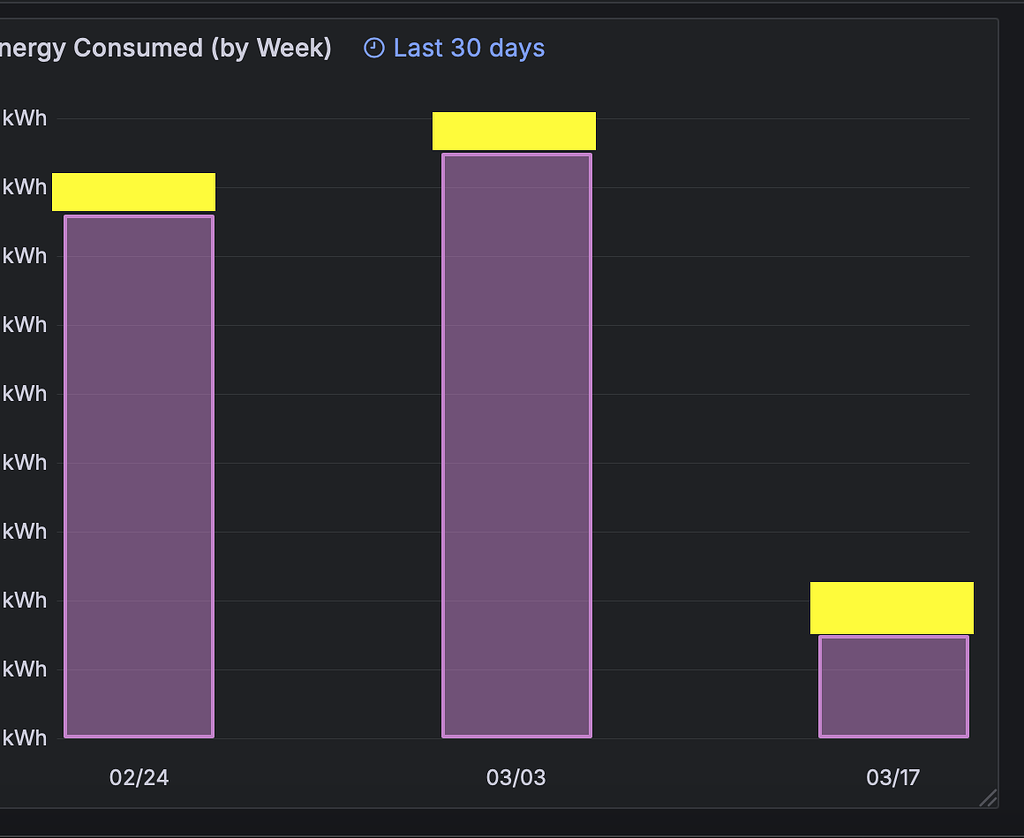Click the yellow segment atop the 03/17 bar

[x=891, y=606]
